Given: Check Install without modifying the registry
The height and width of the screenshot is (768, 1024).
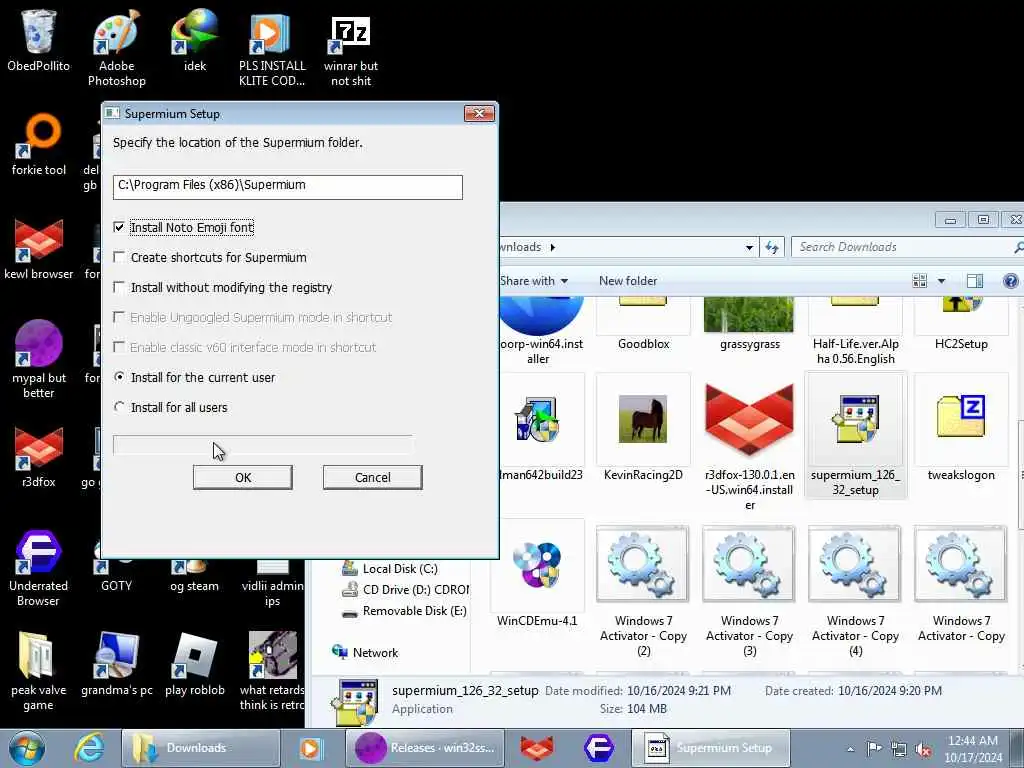Looking at the screenshot, I should click(119, 287).
